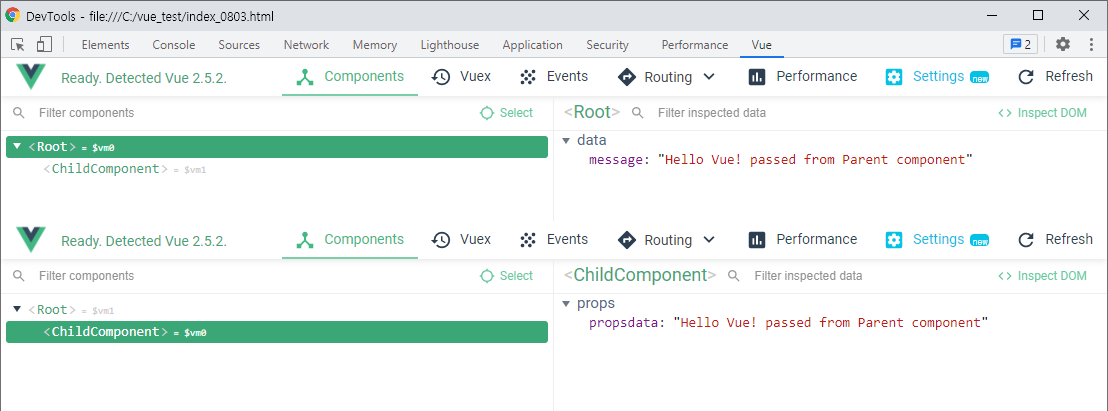Click the Vue logo in upper panel
Image resolution: width=1108 pixels, height=411 pixels.
31,76
